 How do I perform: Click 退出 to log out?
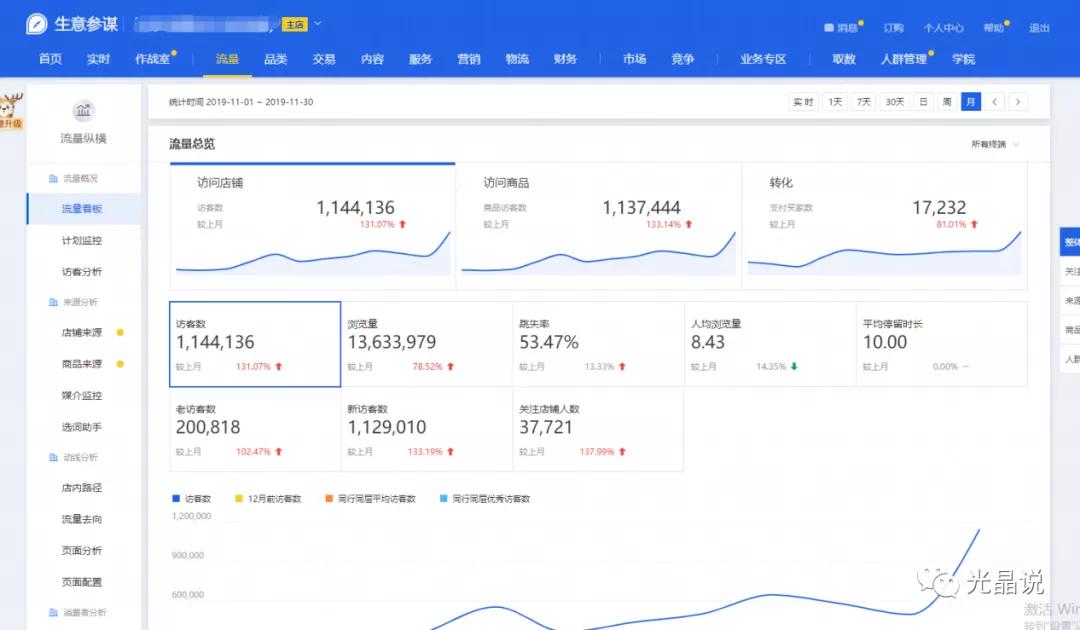[1039, 28]
